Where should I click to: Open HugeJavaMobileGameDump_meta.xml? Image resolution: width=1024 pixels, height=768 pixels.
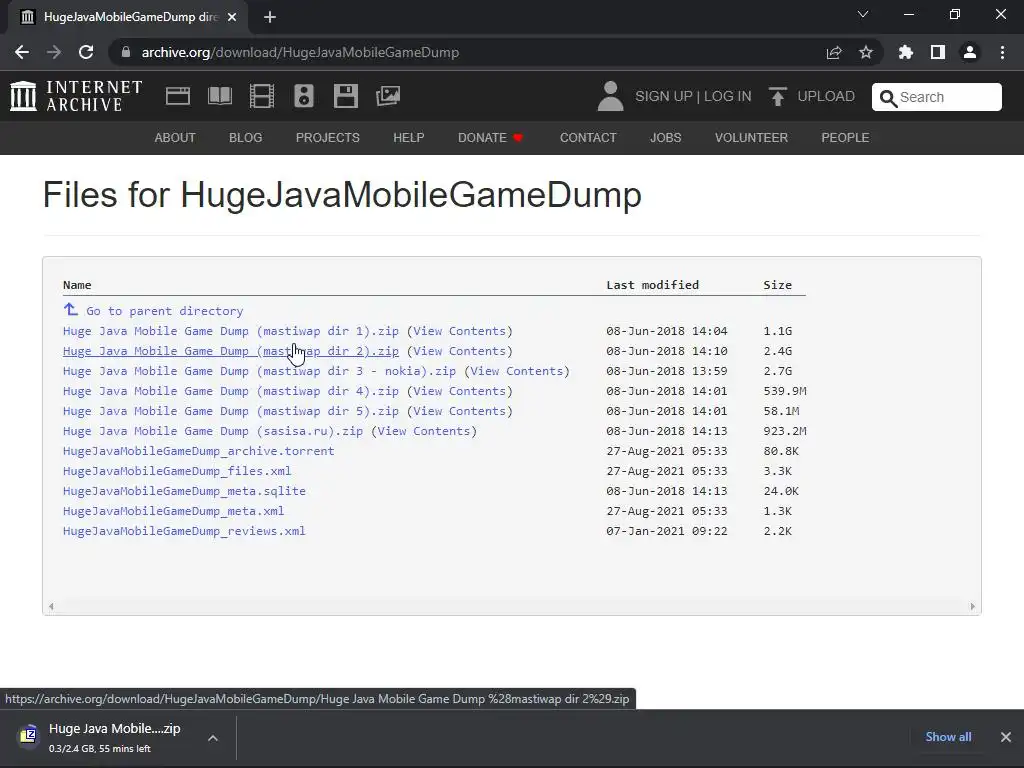(x=174, y=511)
